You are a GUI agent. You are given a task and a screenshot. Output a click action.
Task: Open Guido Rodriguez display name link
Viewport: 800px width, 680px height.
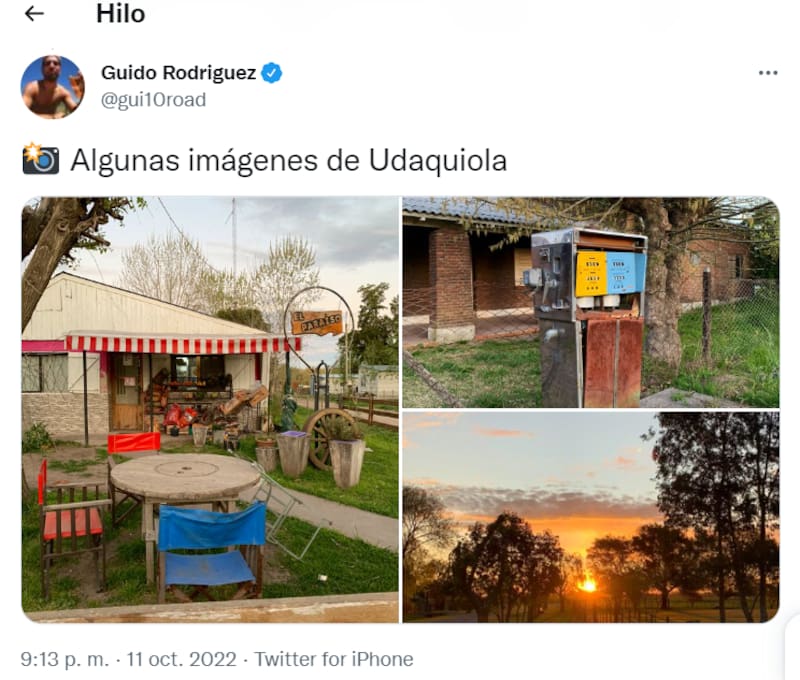coord(178,73)
